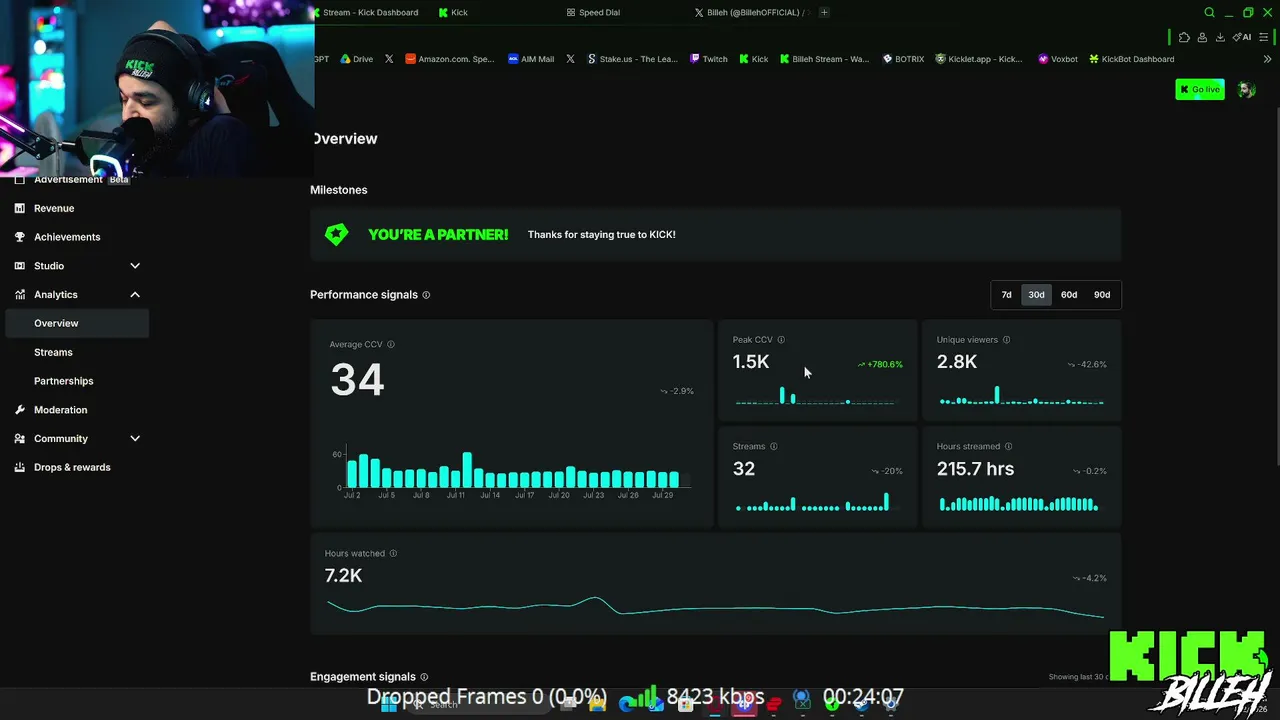Open the Moderation hammer icon
1280x720 pixels.
click(x=20, y=410)
